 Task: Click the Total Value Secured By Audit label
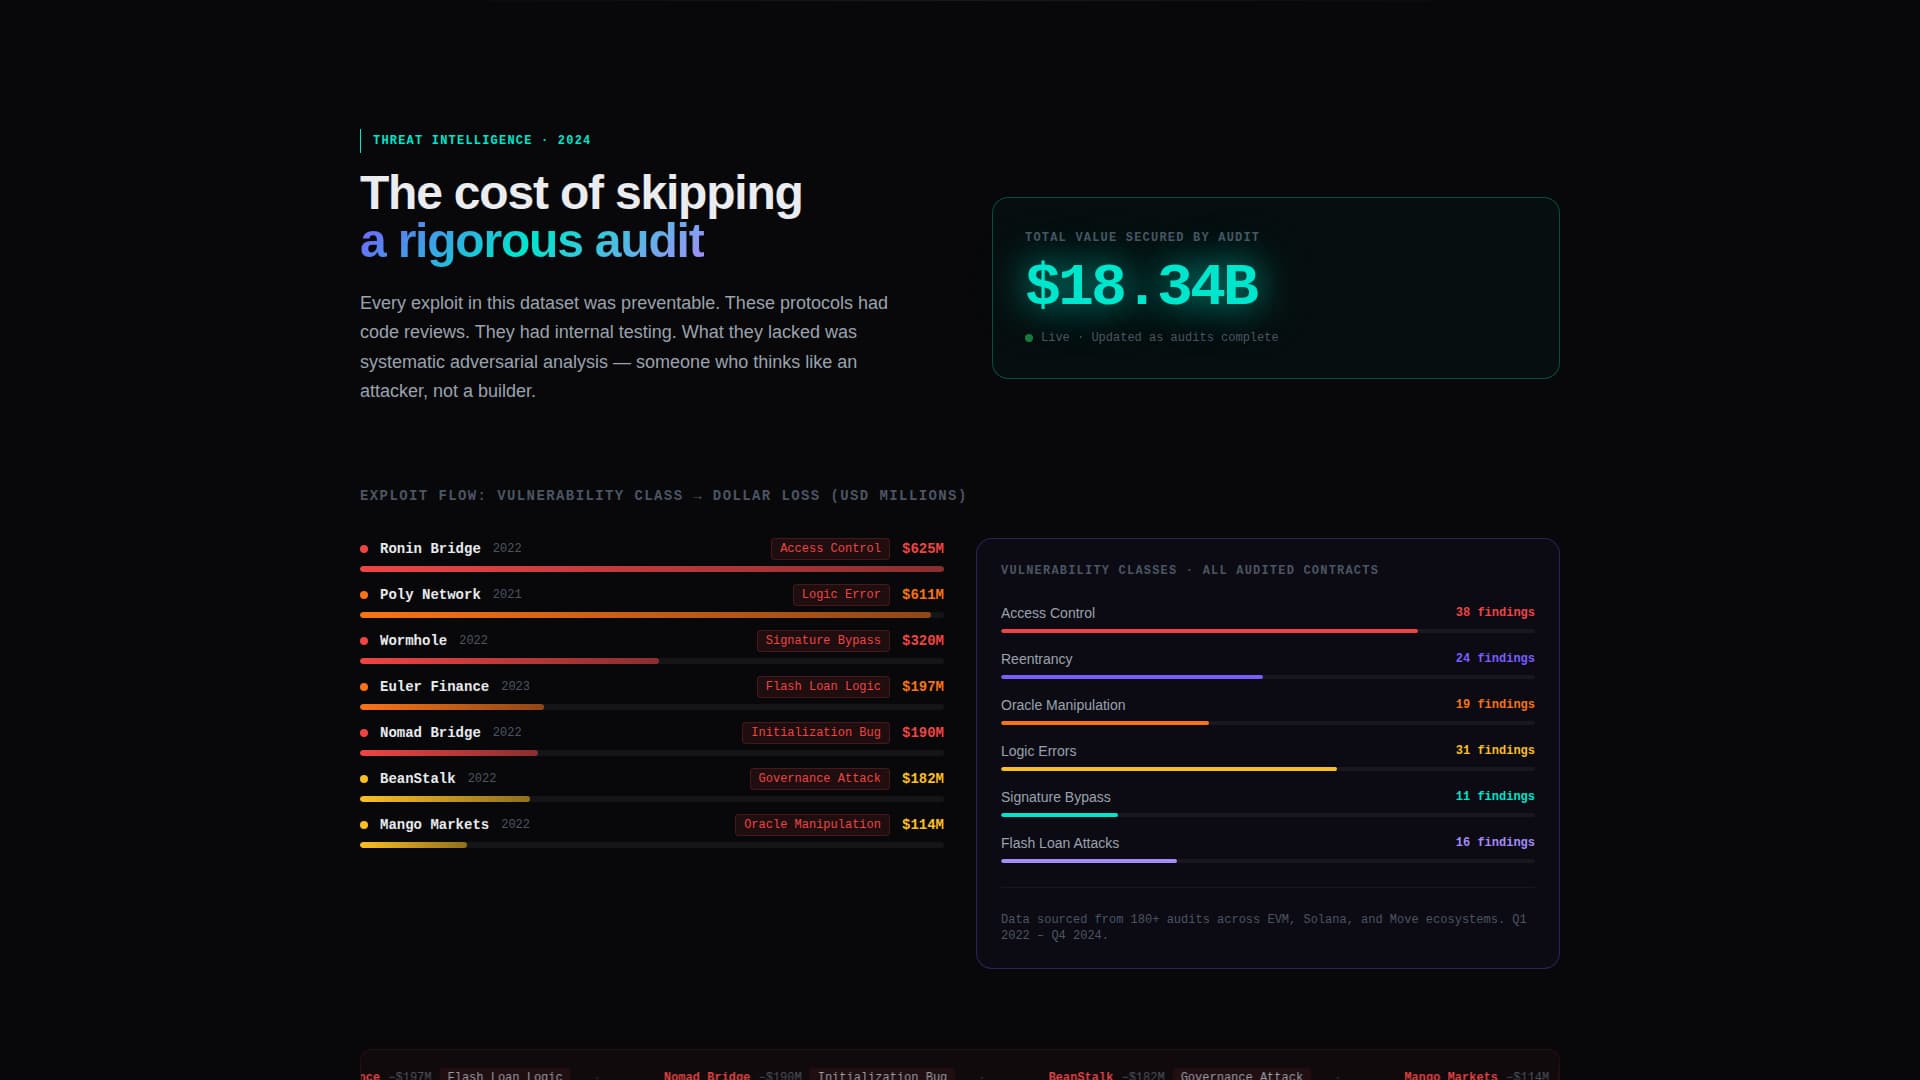1142,237
